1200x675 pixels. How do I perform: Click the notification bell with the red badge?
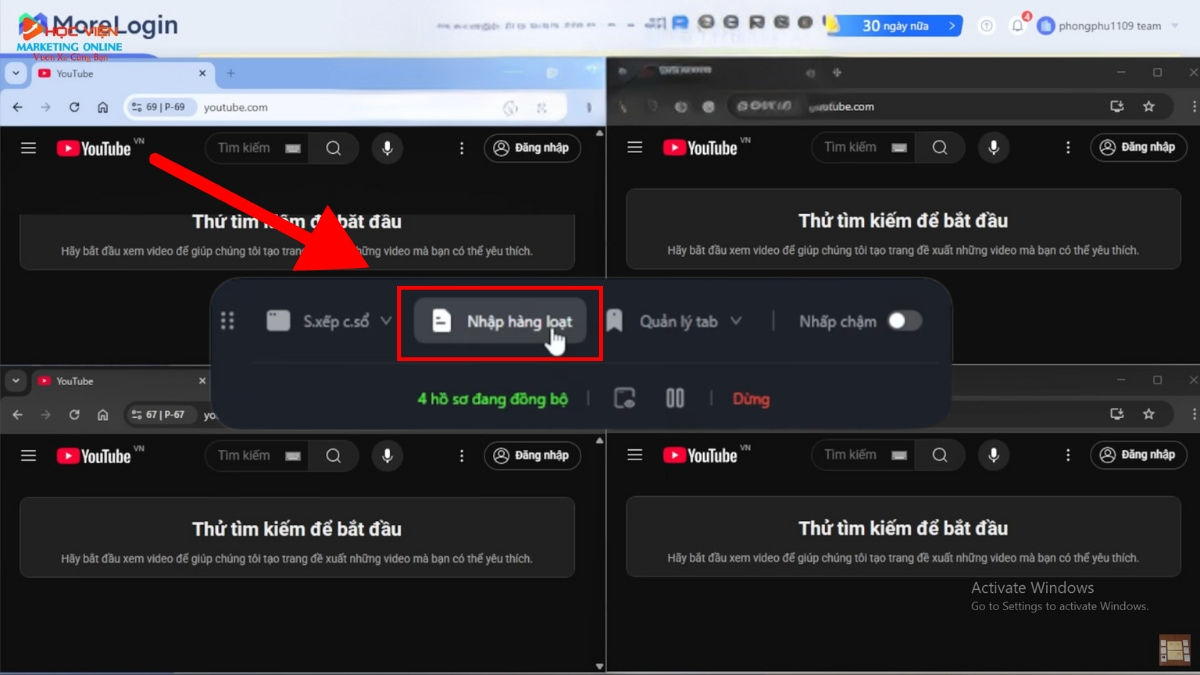(1017, 25)
